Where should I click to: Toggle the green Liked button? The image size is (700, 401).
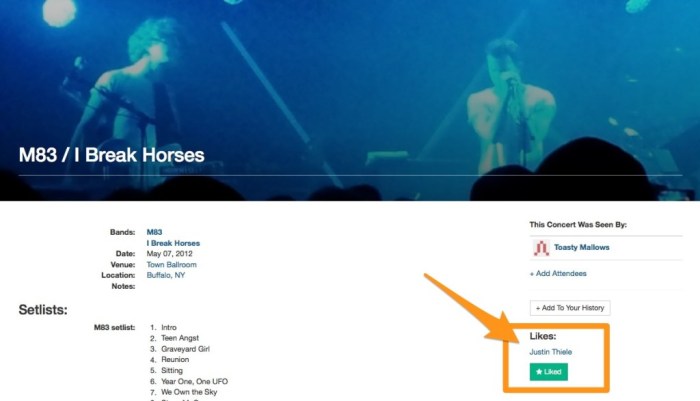[549, 372]
